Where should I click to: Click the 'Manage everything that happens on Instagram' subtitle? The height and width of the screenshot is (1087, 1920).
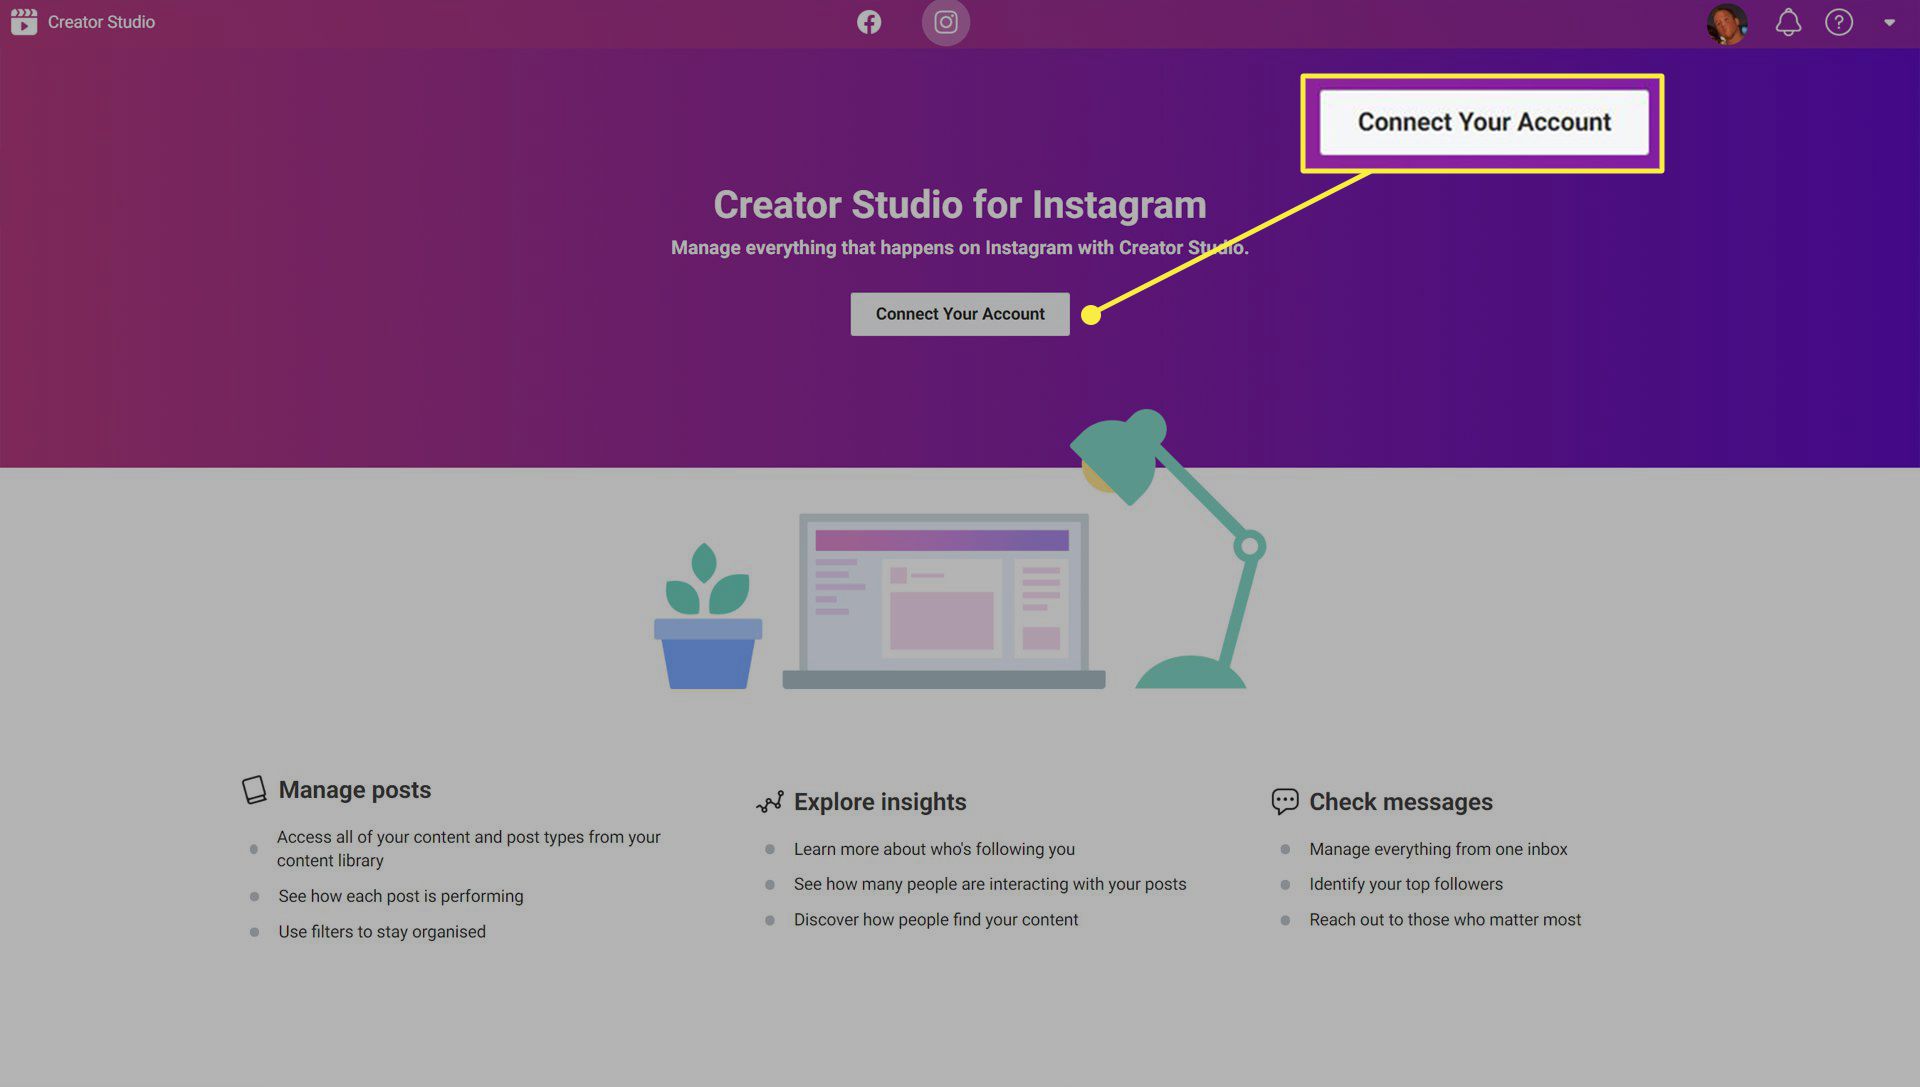pyautogui.click(x=960, y=248)
